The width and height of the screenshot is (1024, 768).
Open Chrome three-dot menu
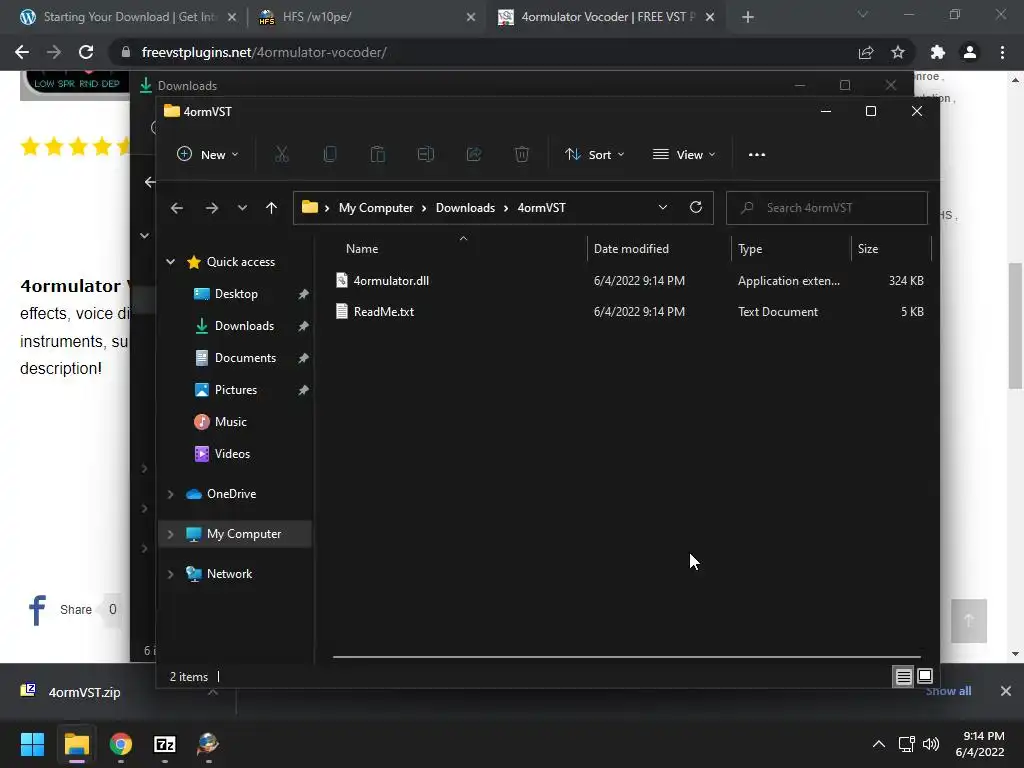click(x=1002, y=52)
